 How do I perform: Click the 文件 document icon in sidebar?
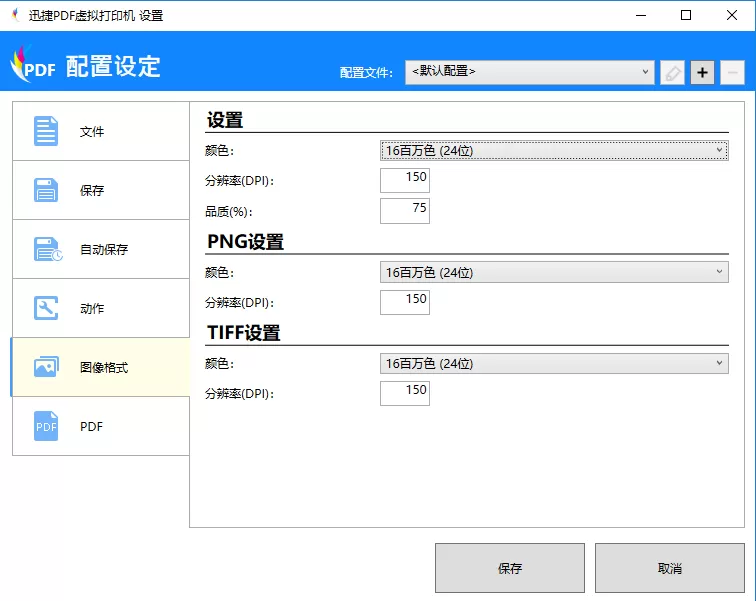point(46,131)
